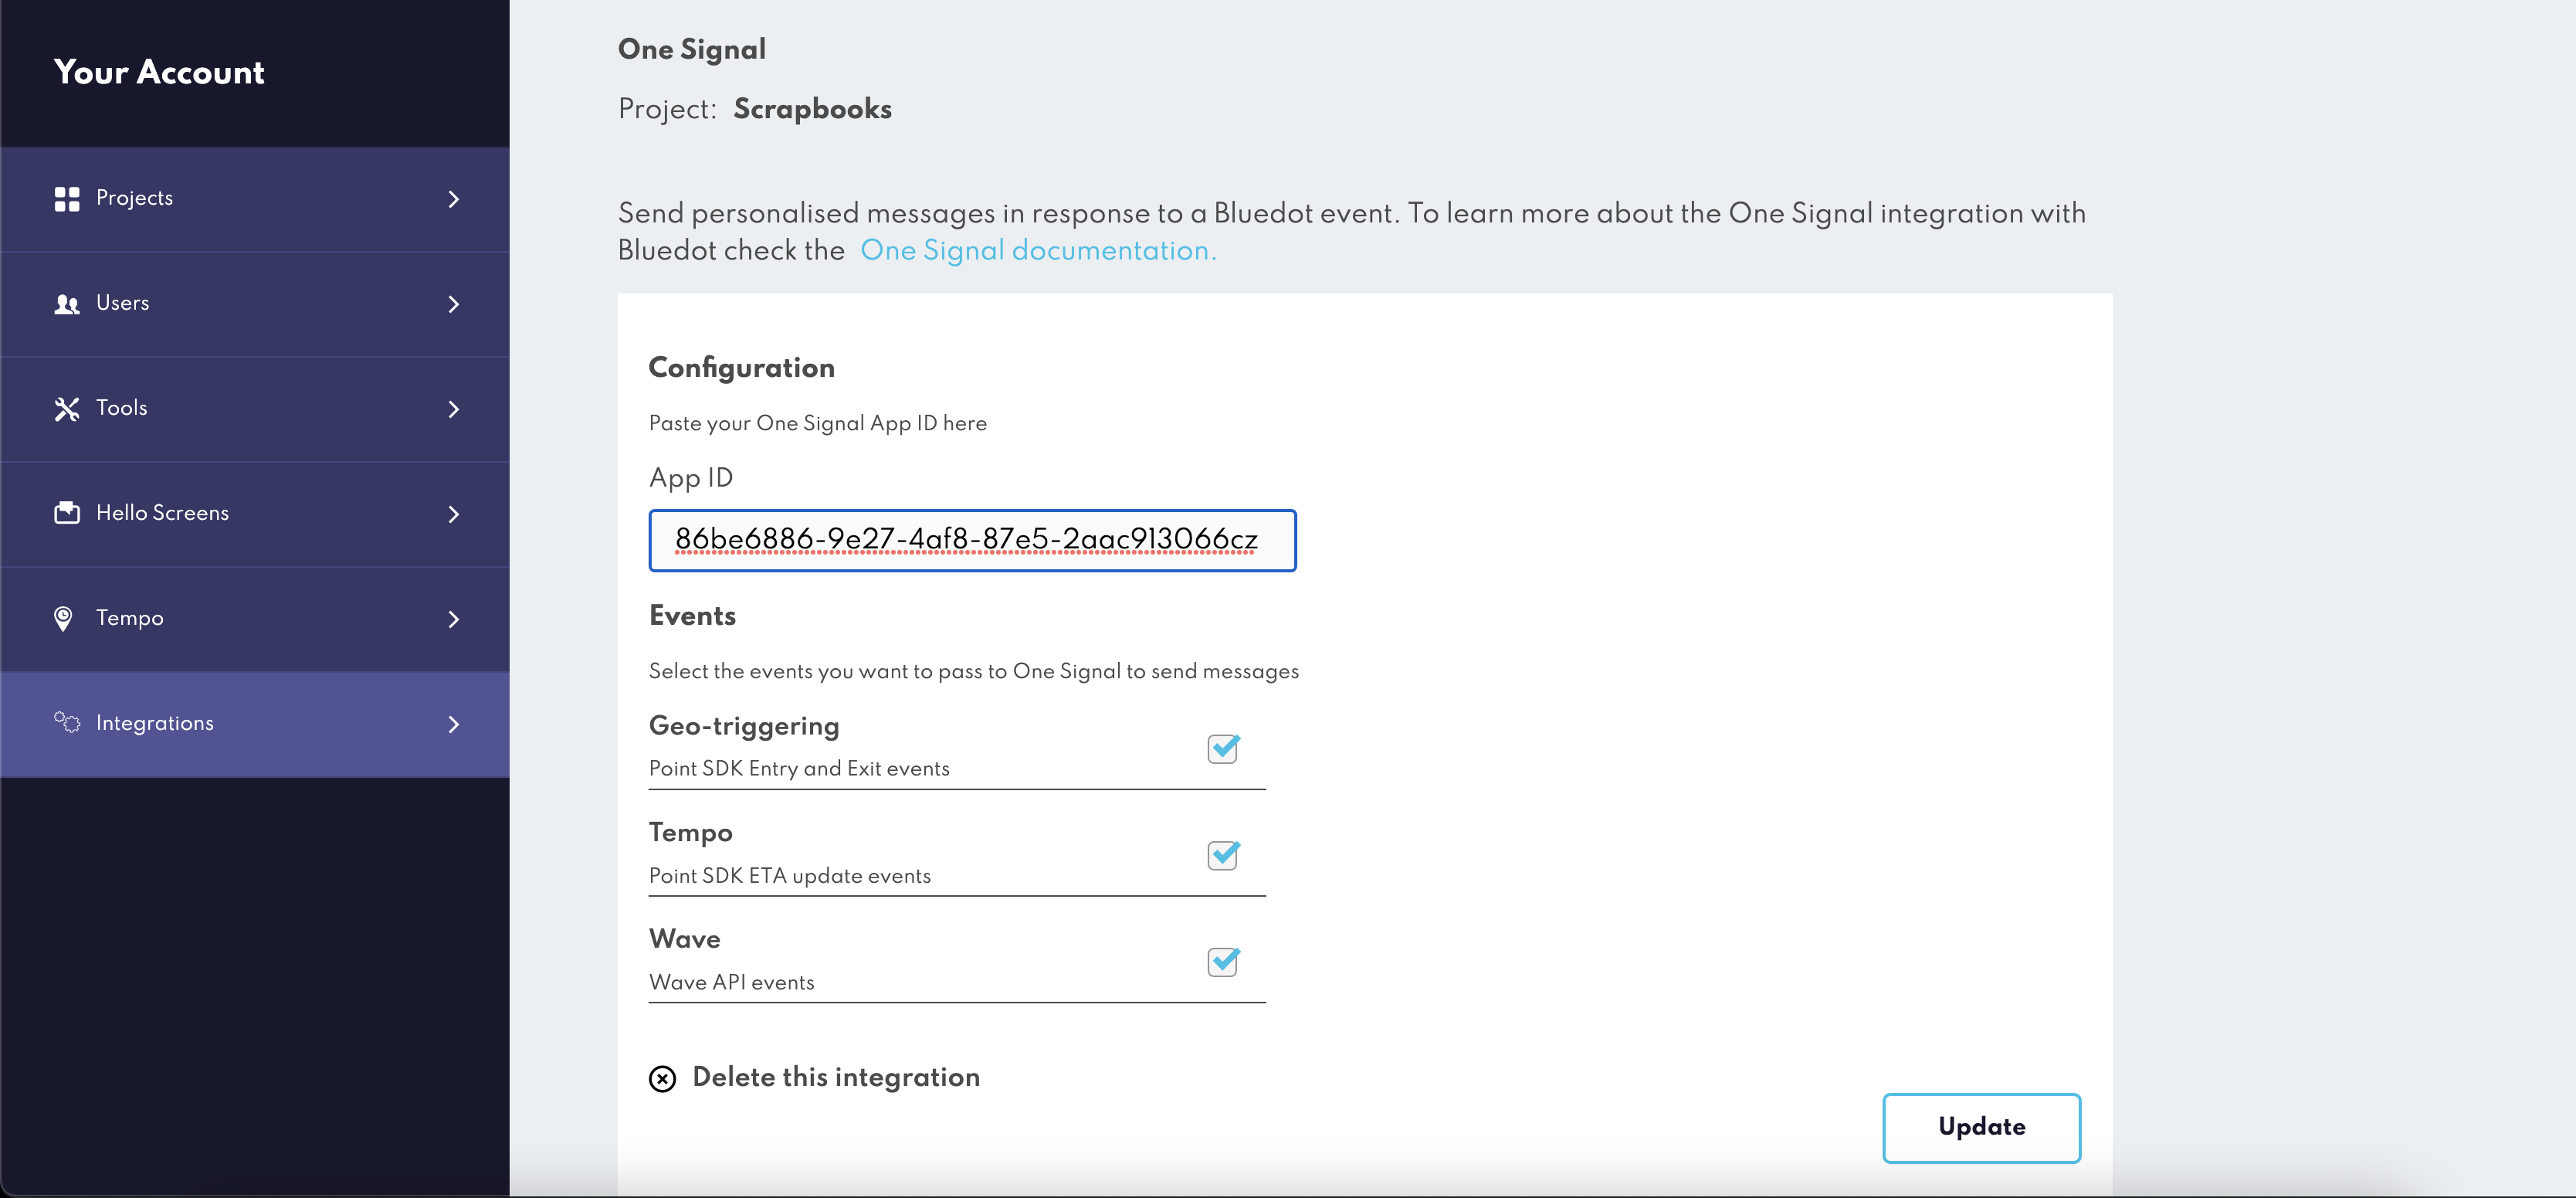
Task: Open the Hello Screens menu item
Action: click(162, 513)
